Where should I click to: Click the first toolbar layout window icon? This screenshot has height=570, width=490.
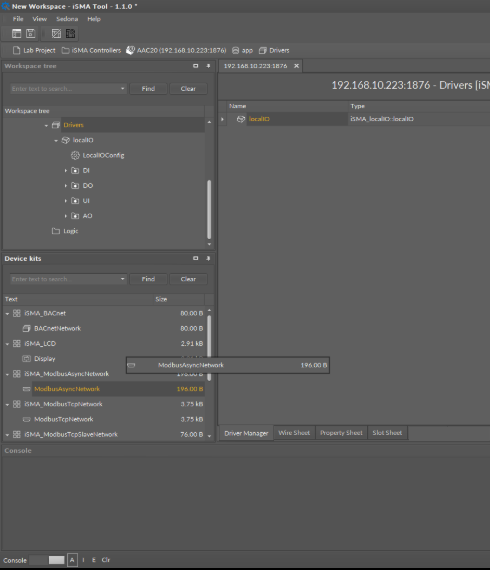[x=17, y=34]
